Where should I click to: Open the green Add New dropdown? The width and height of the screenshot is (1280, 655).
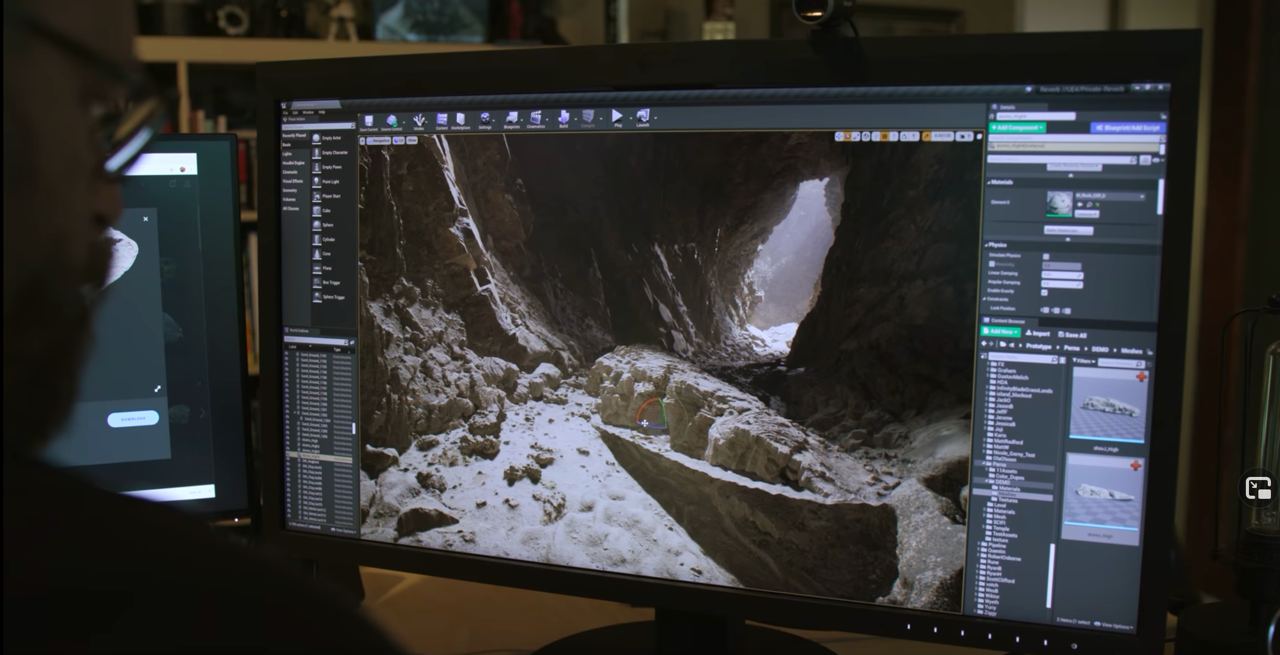(x=1001, y=332)
